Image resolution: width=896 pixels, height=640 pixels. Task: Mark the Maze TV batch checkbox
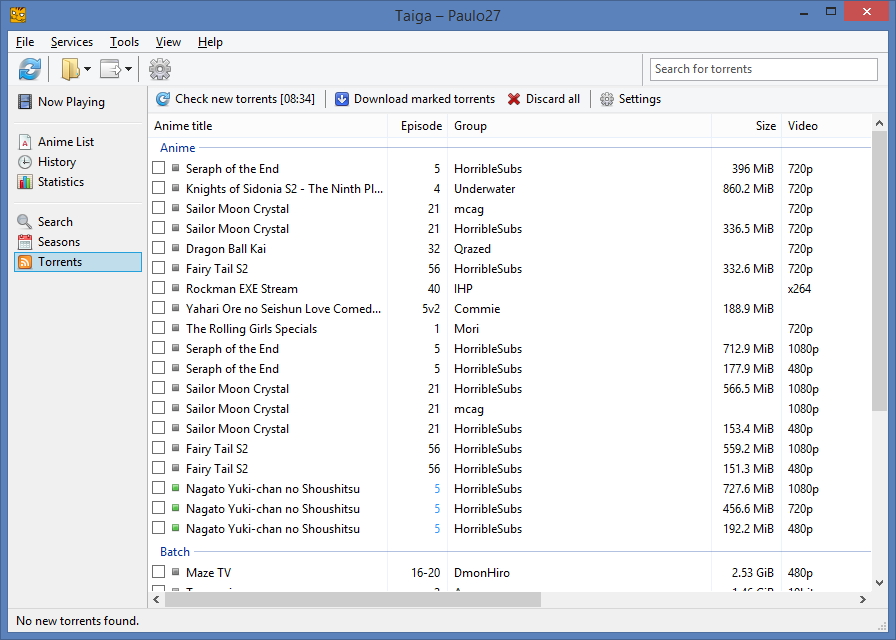pos(158,571)
